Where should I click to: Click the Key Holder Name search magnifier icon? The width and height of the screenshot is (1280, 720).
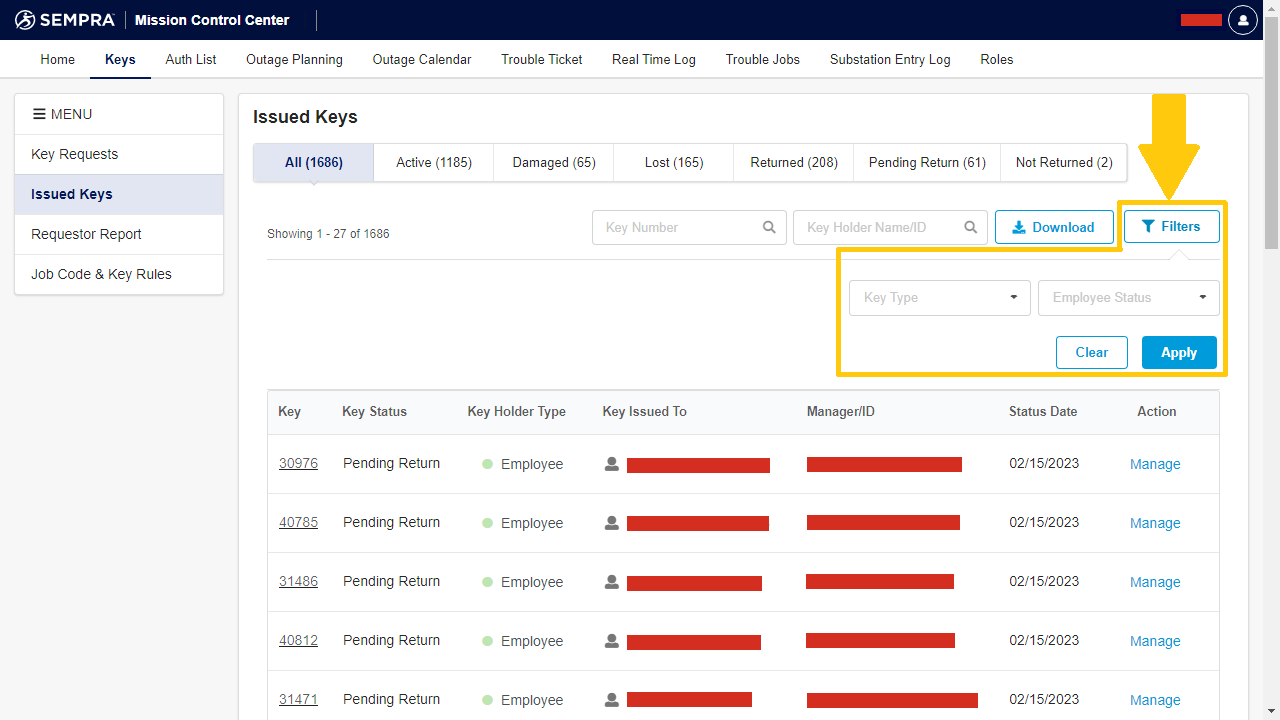coord(970,227)
